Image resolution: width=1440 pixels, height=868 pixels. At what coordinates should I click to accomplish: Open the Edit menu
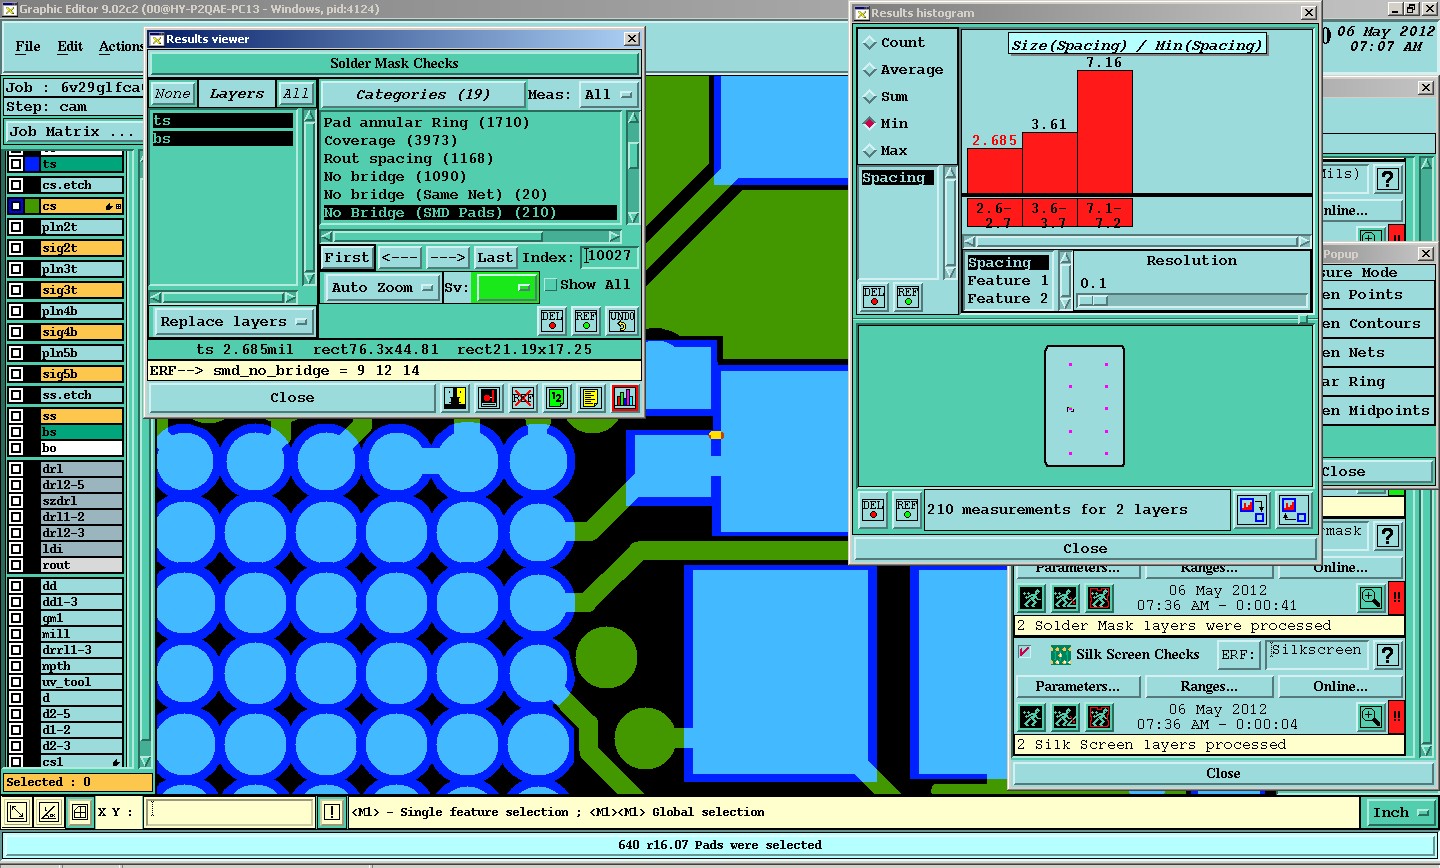pos(70,46)
